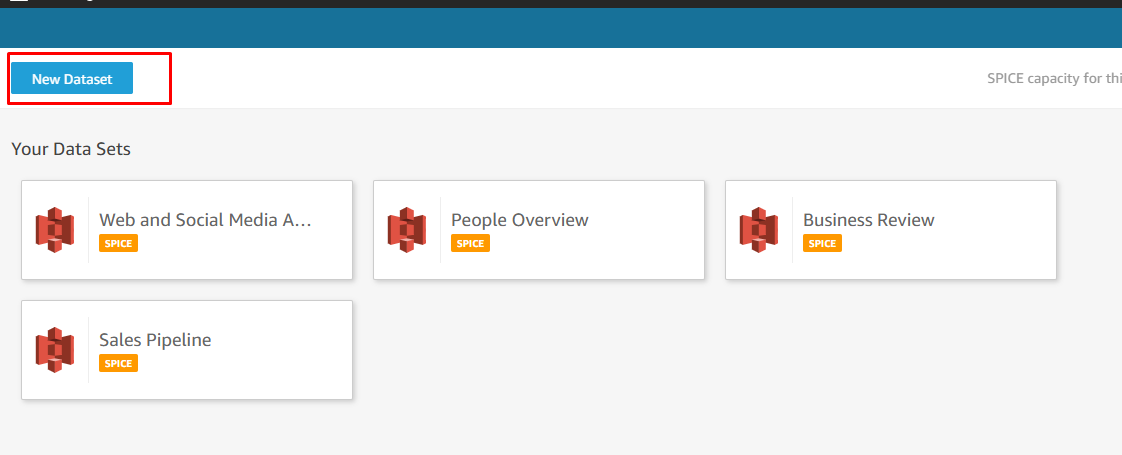
Task: Click the blue header bar
Action: (x=560, y=28)
